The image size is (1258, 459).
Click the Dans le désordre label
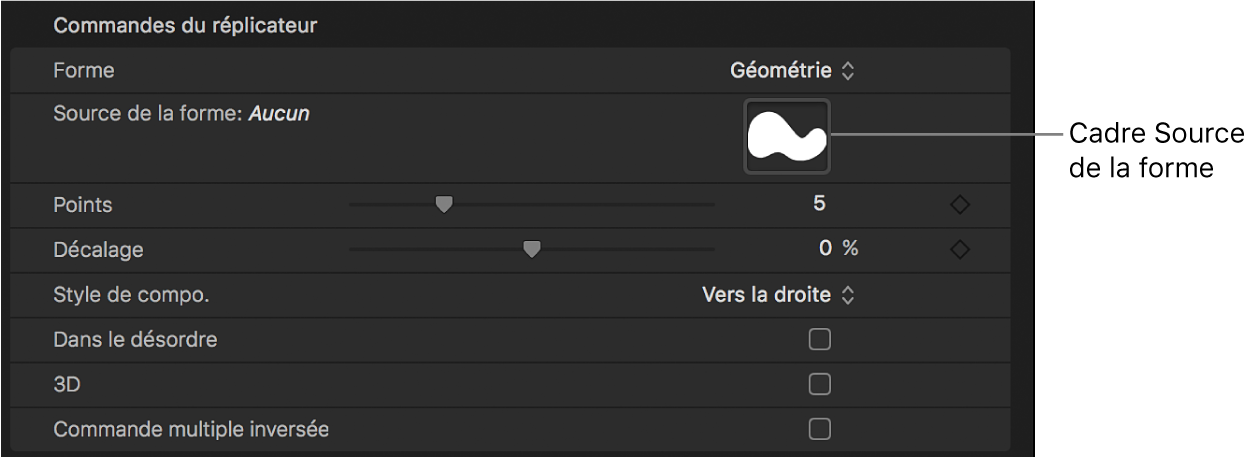click(x=135, y=340)
